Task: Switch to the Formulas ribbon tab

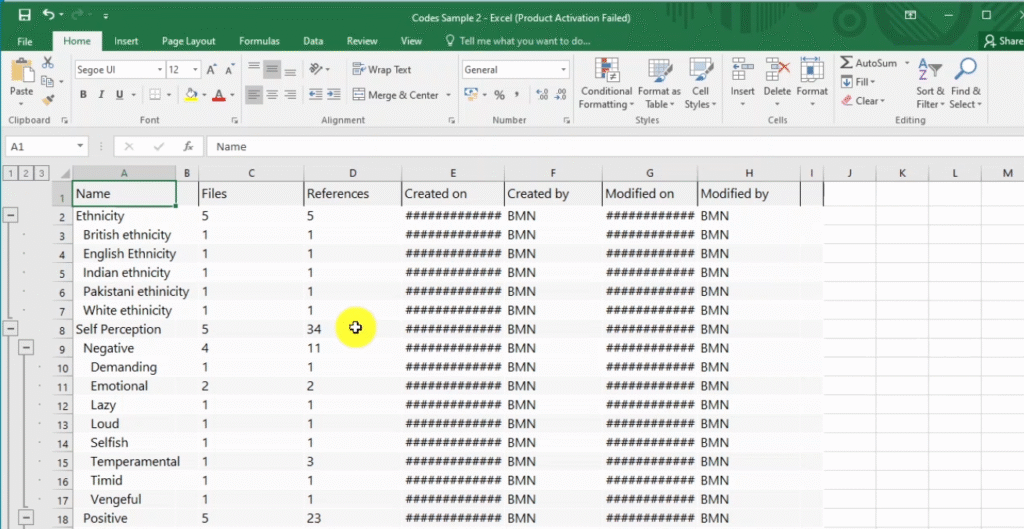Action: click(259, 41)
